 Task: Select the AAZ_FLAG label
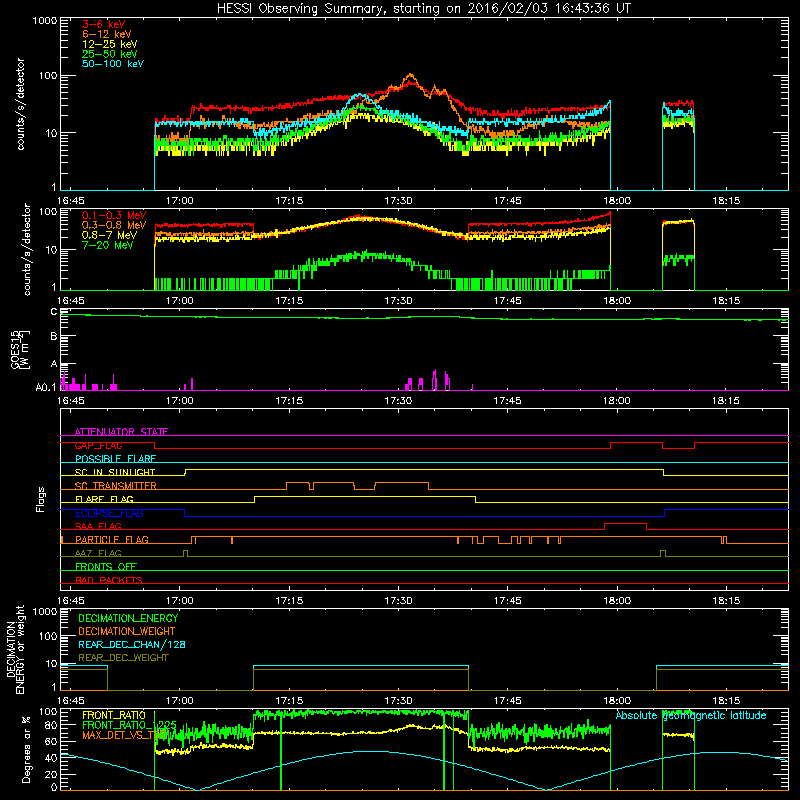(x=98, y=553)
